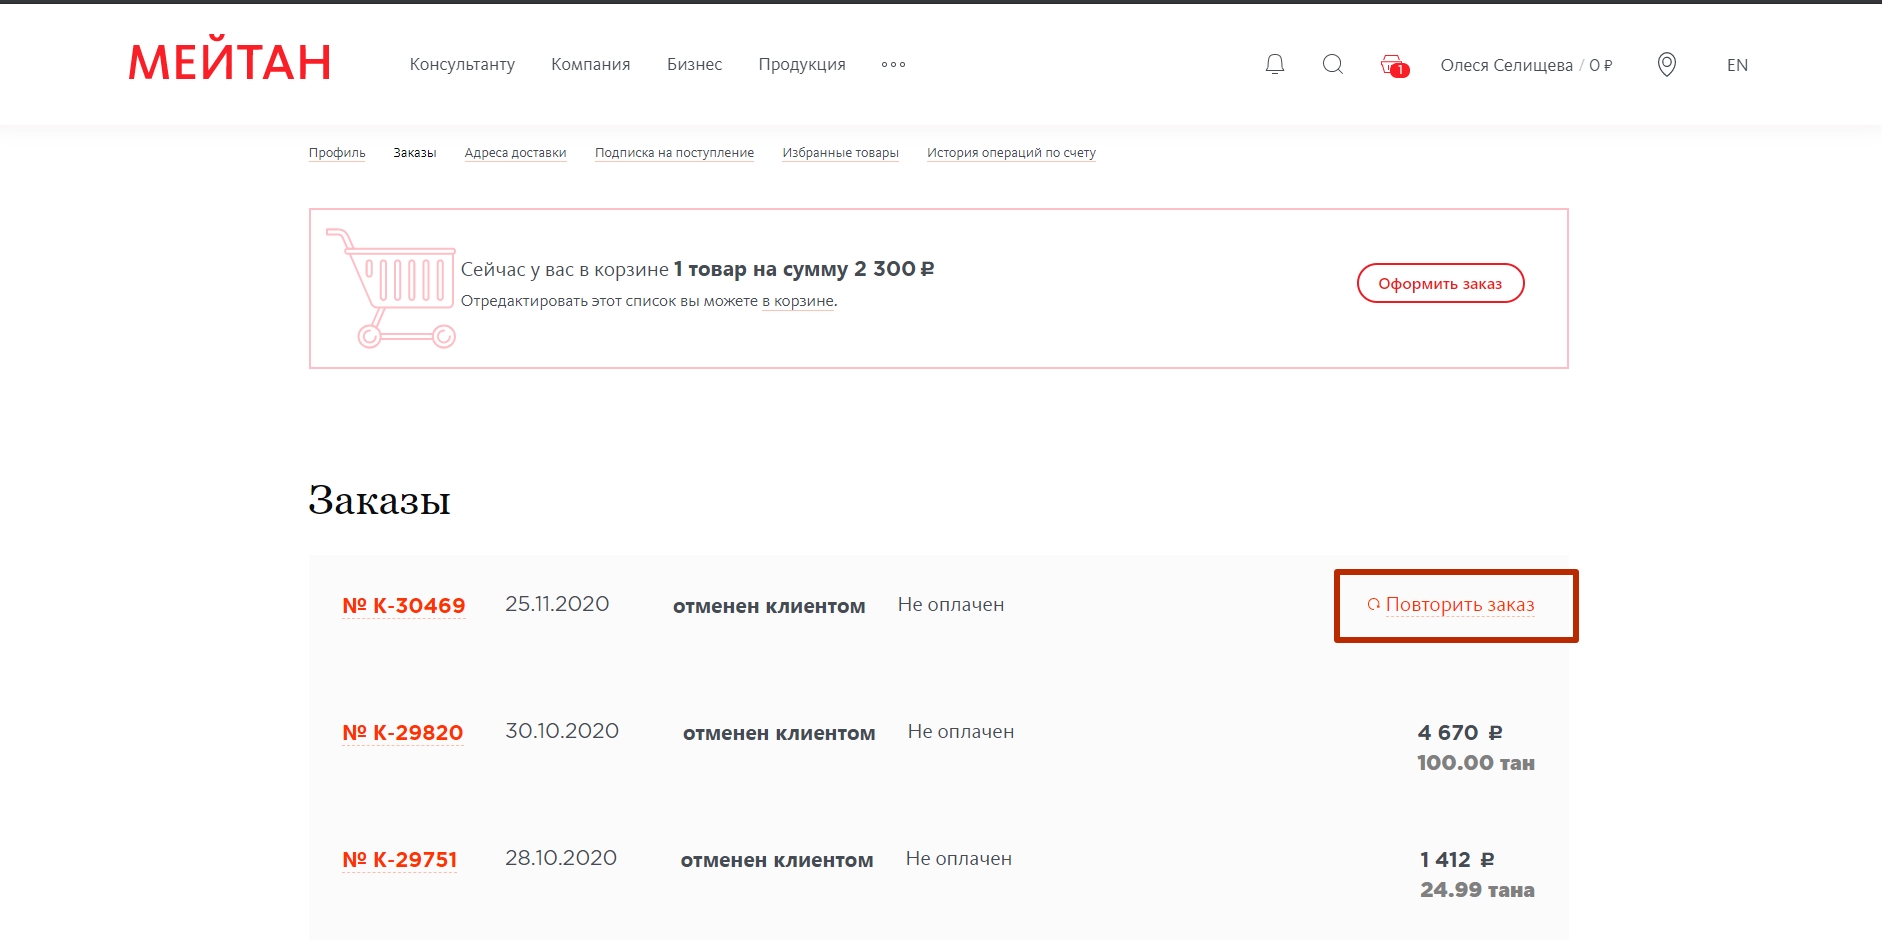The height and width of the screenshot is (940, 1882).
Task: Expand the three-dots more menu
Action: [x=893, y=65]
